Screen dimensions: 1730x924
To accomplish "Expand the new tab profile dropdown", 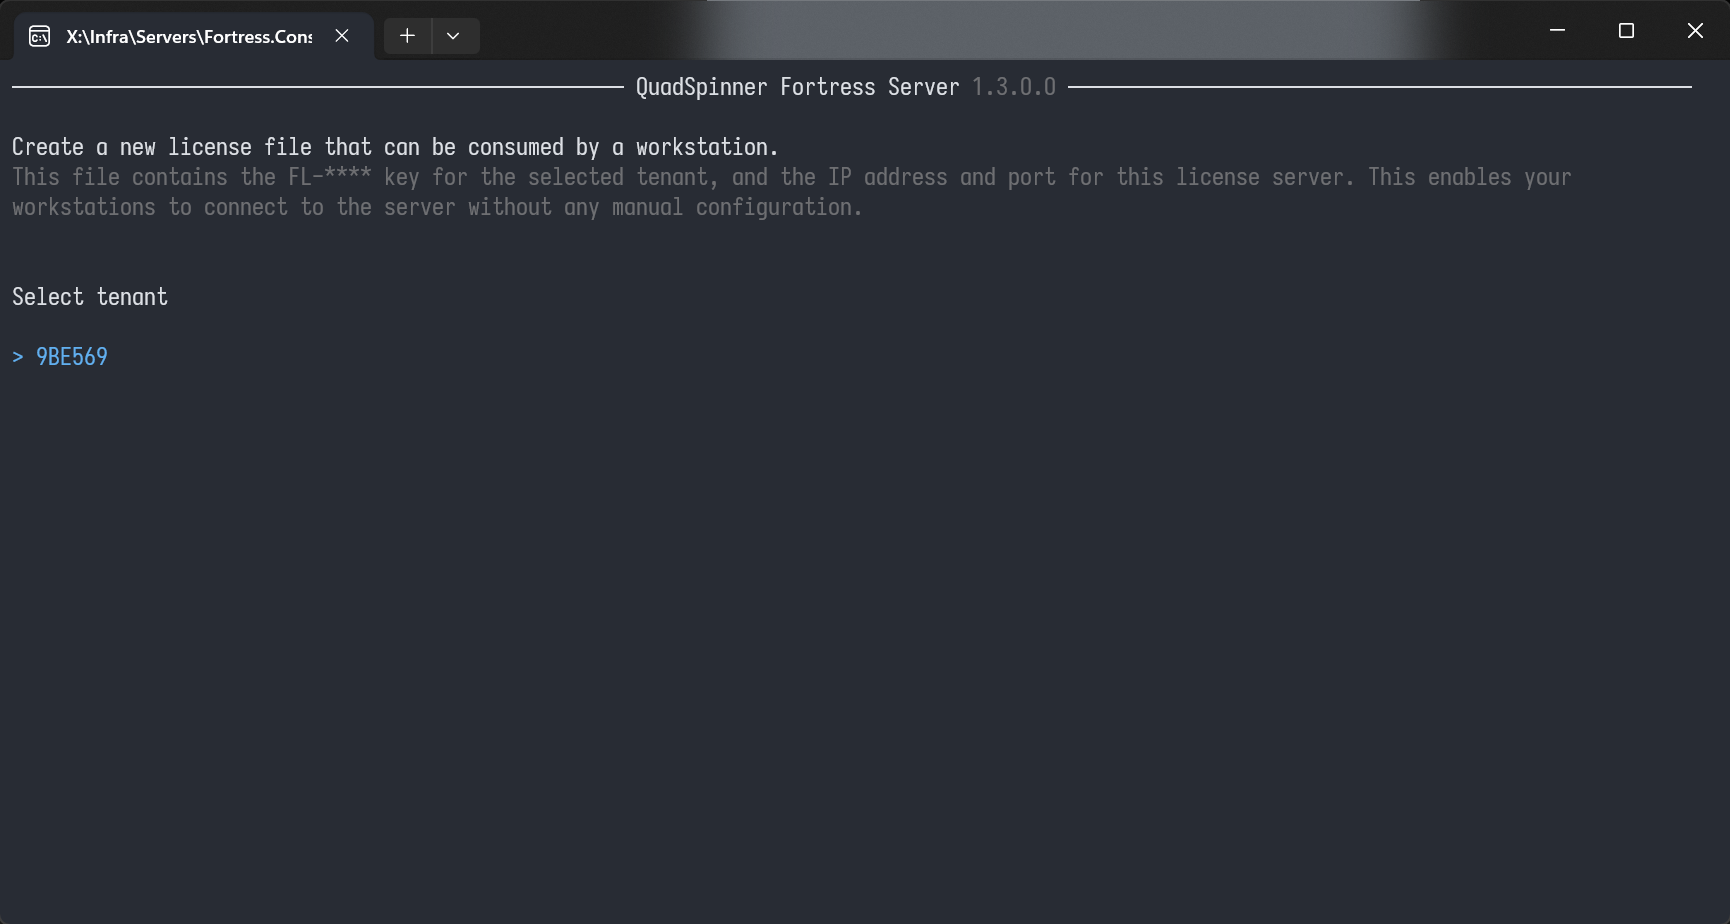I will [453, 36].
